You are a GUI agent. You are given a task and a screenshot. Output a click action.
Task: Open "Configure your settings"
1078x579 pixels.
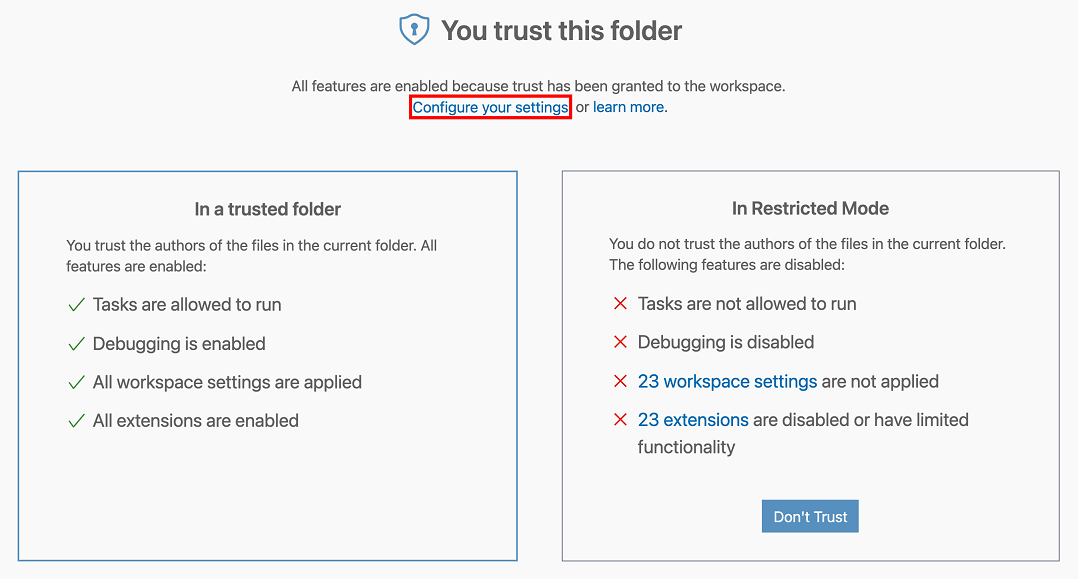(x=490, y=107)
